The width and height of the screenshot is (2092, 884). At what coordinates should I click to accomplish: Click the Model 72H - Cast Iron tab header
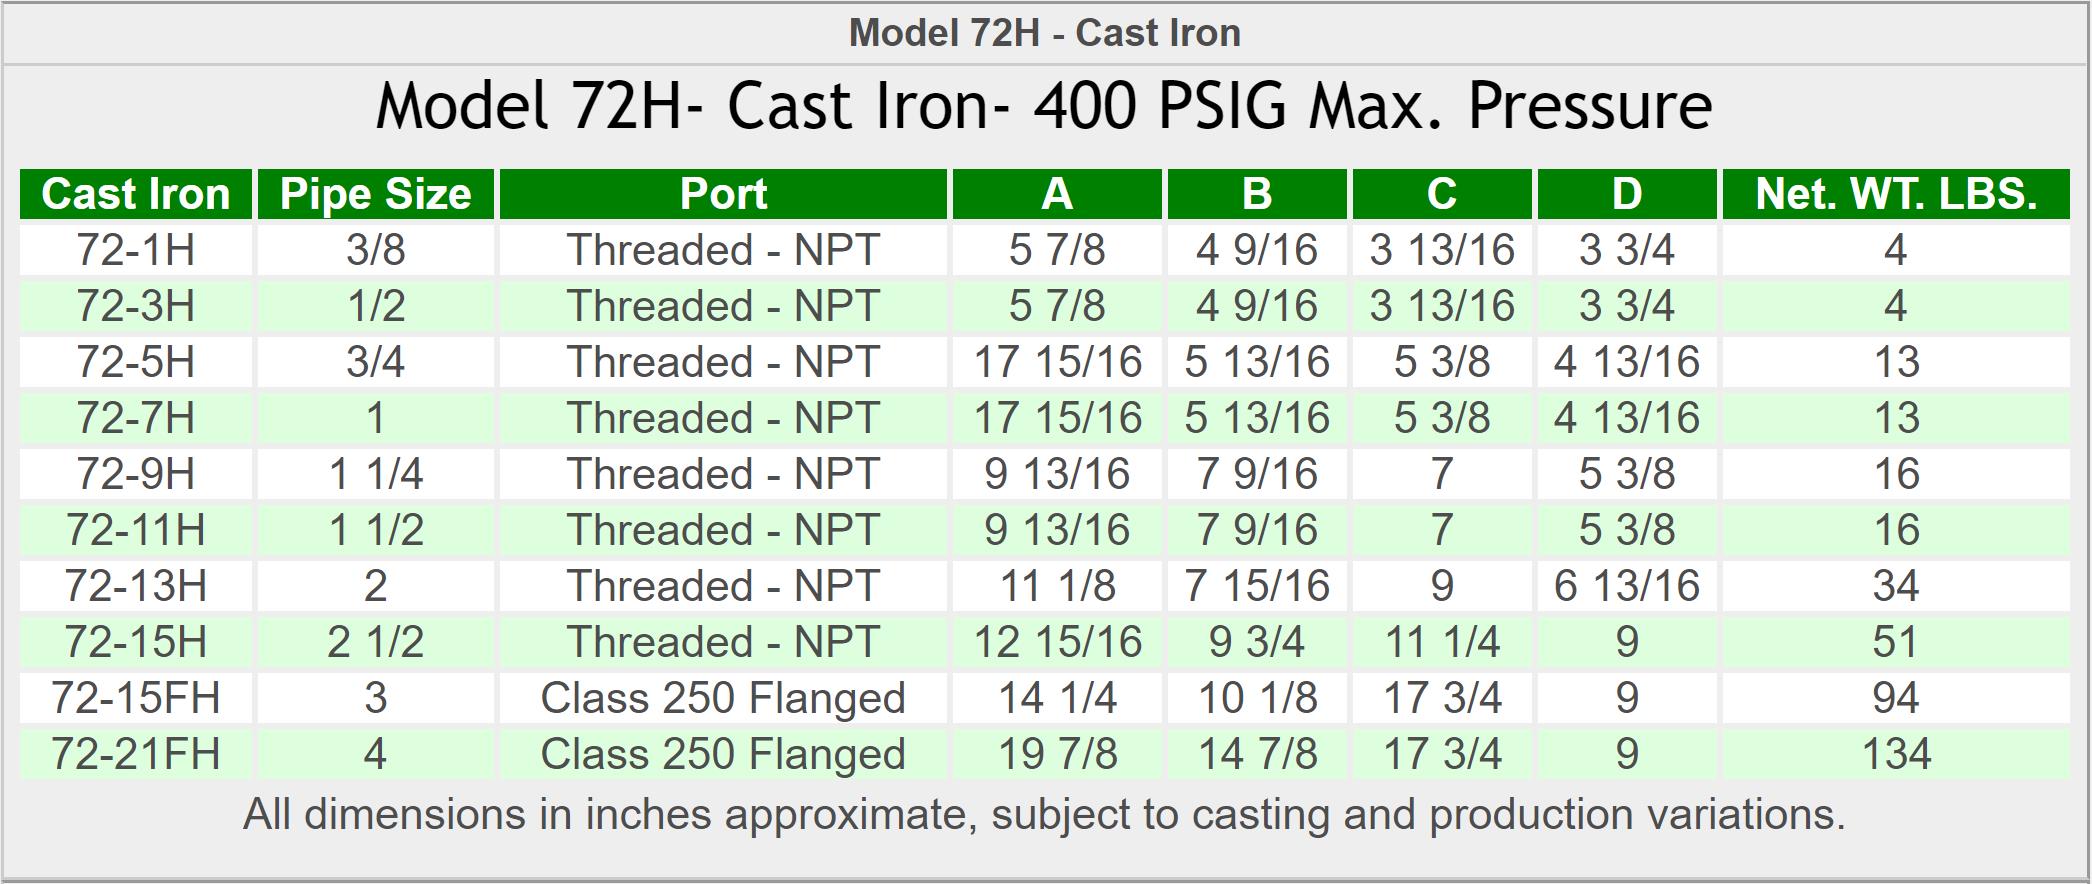pyautogui.click(x=1045, y=33)
